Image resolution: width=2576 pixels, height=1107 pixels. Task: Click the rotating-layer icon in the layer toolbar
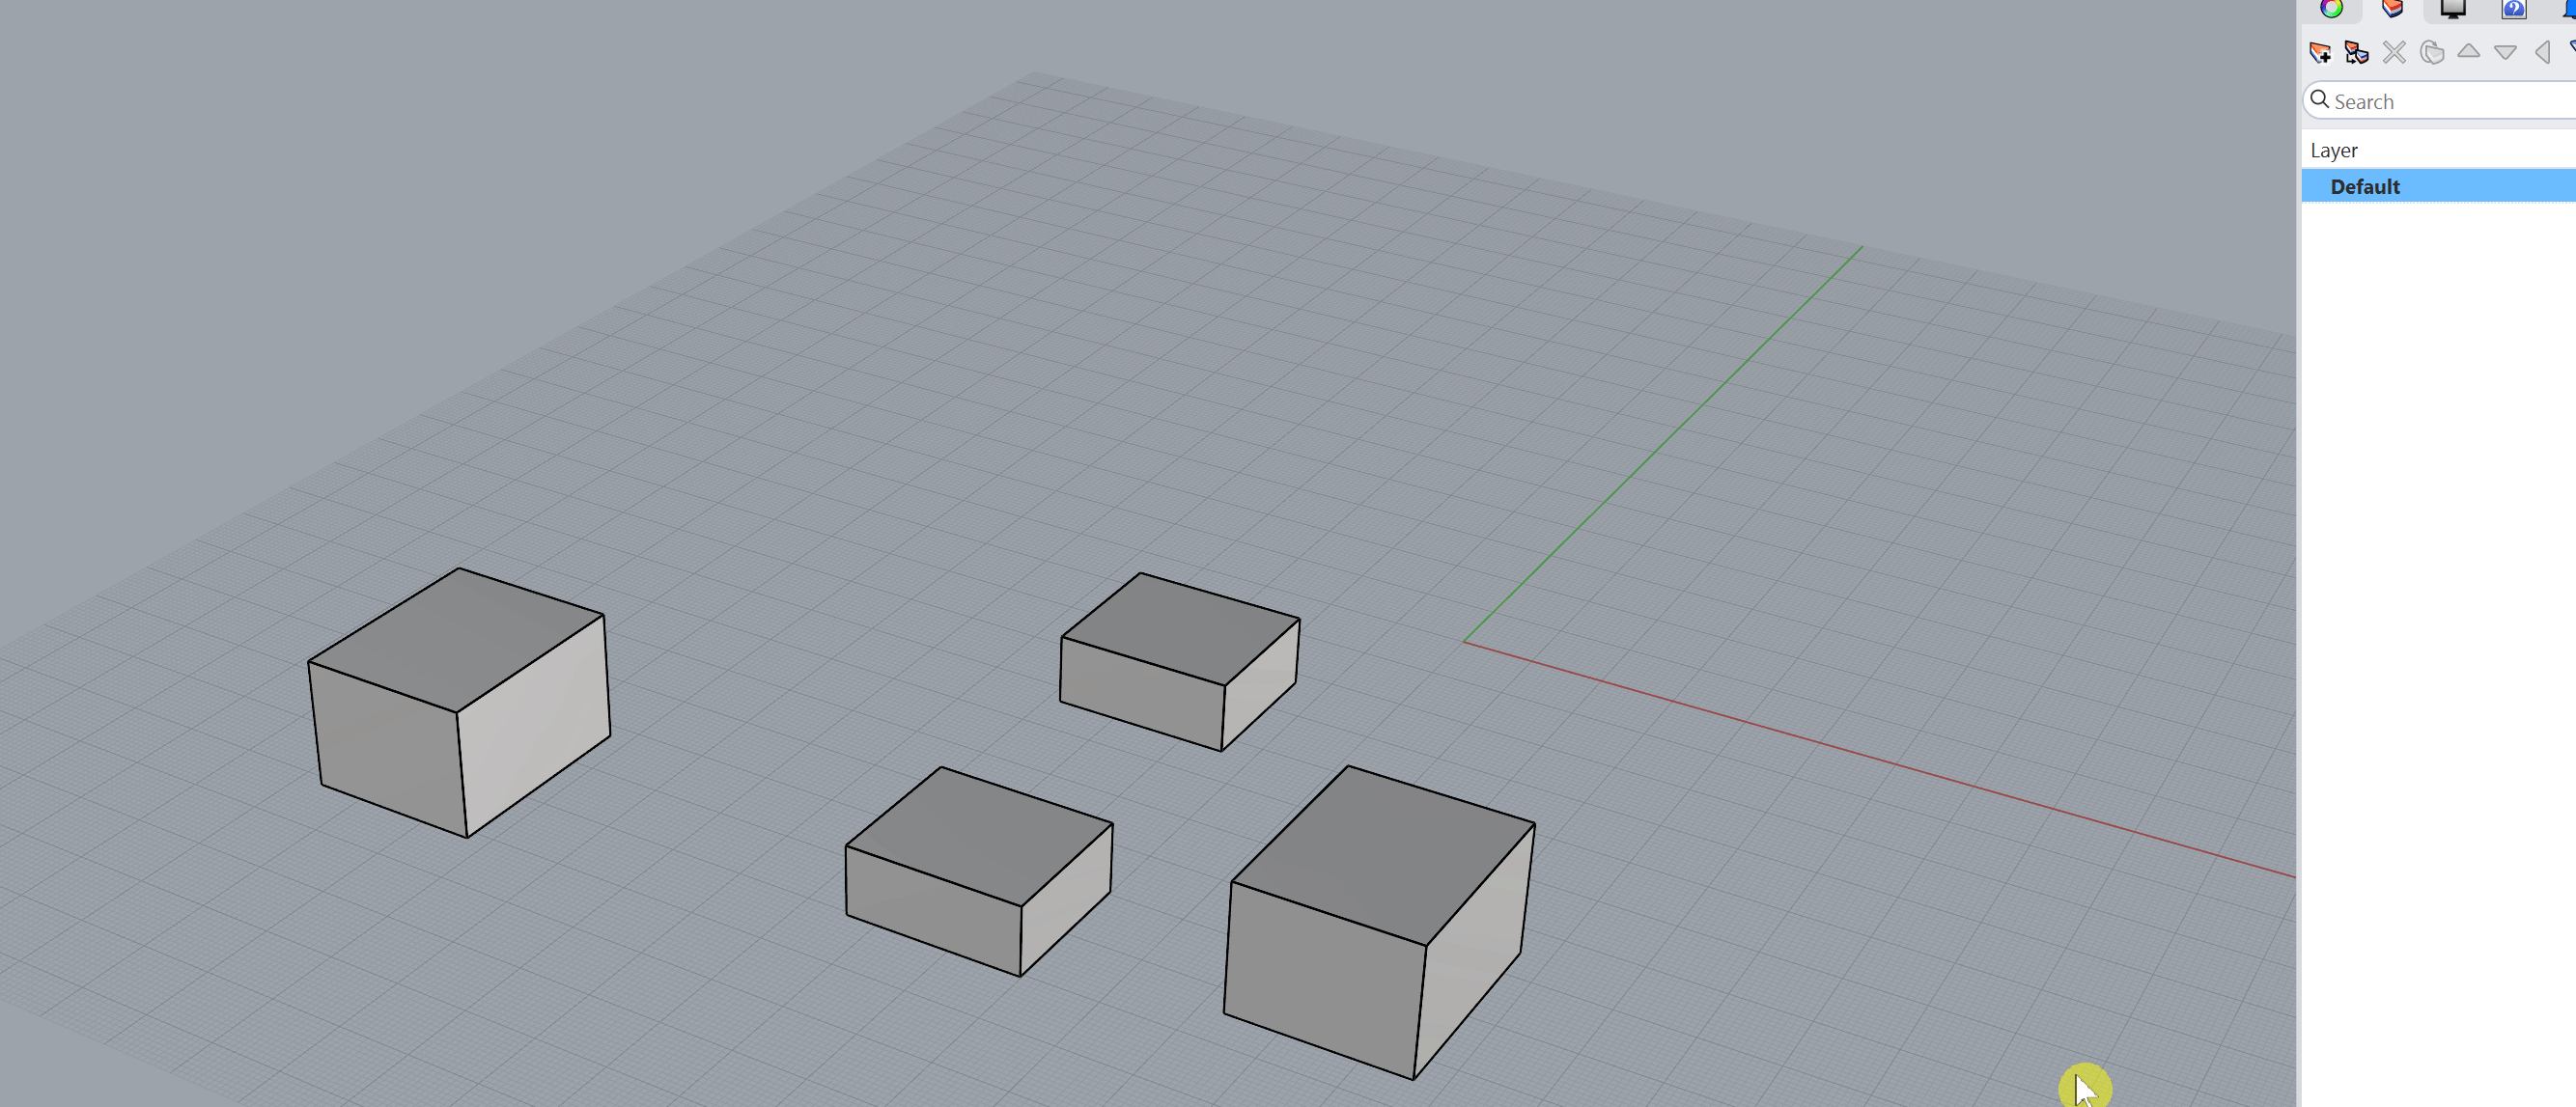[2432, 52]
